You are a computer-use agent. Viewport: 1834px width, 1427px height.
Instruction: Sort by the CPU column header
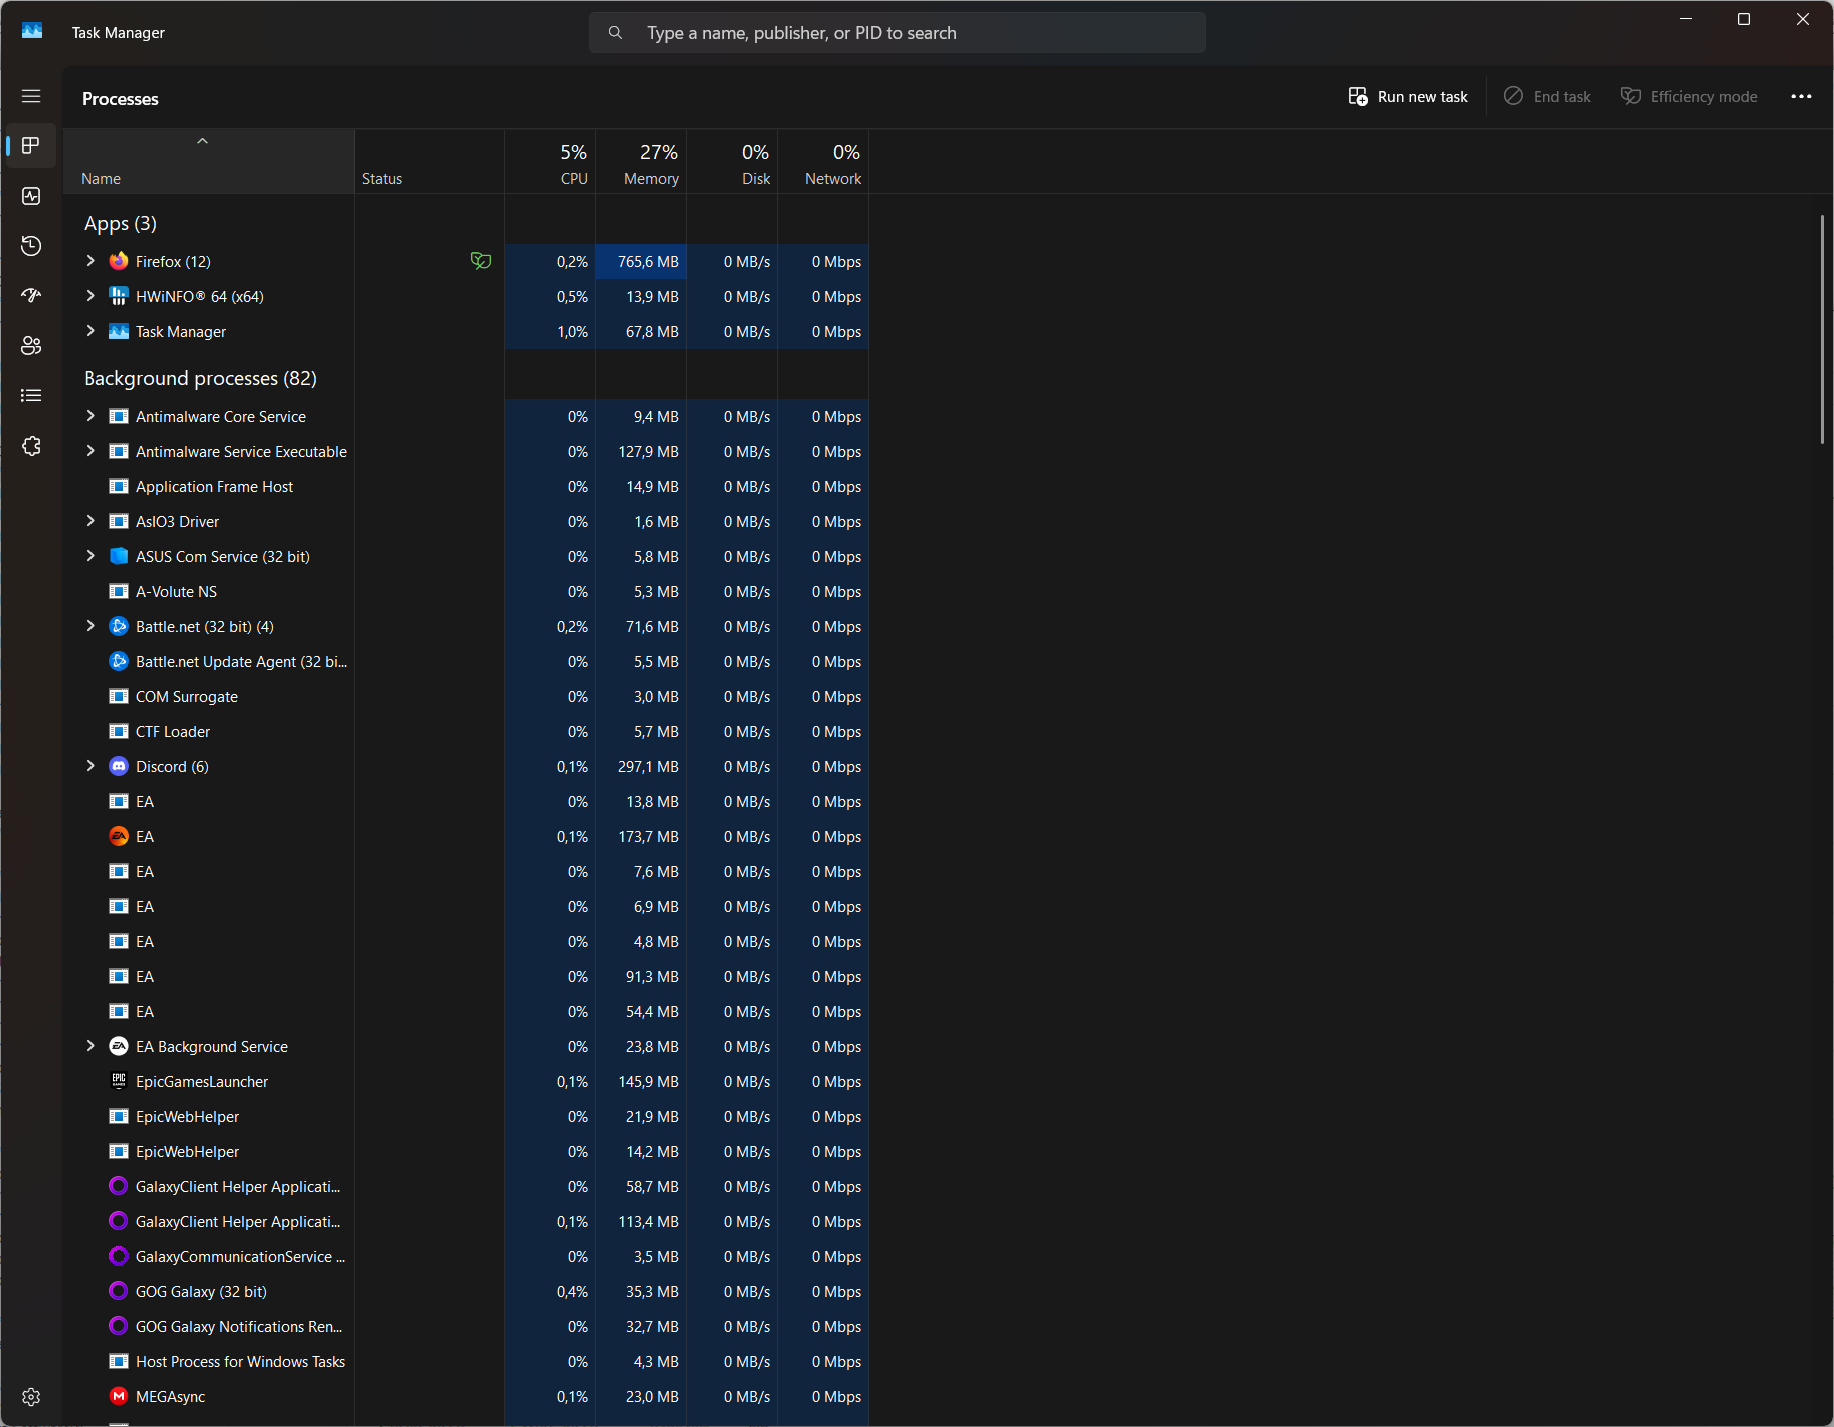click(550, 162)
